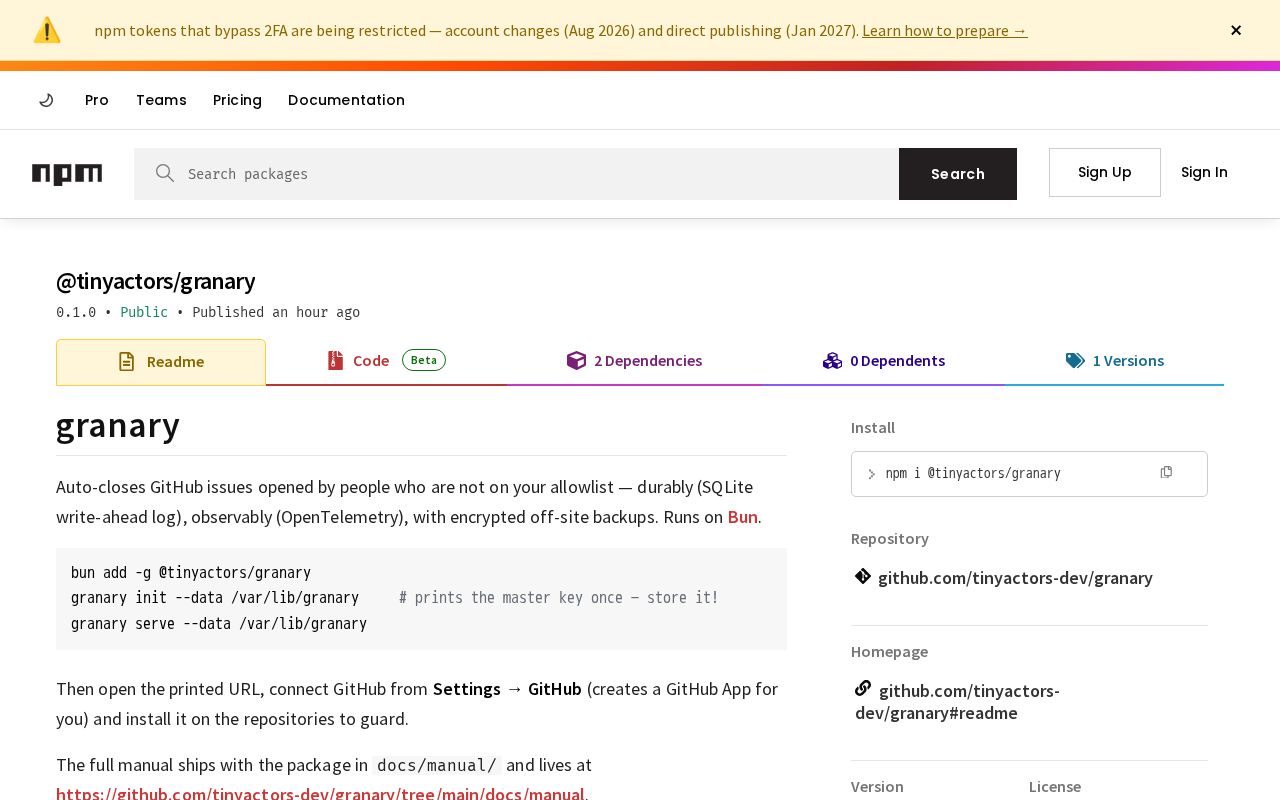Open the 2 Dependencies tab
This screenshot has height=800, width=1280.
coord(634,361)
